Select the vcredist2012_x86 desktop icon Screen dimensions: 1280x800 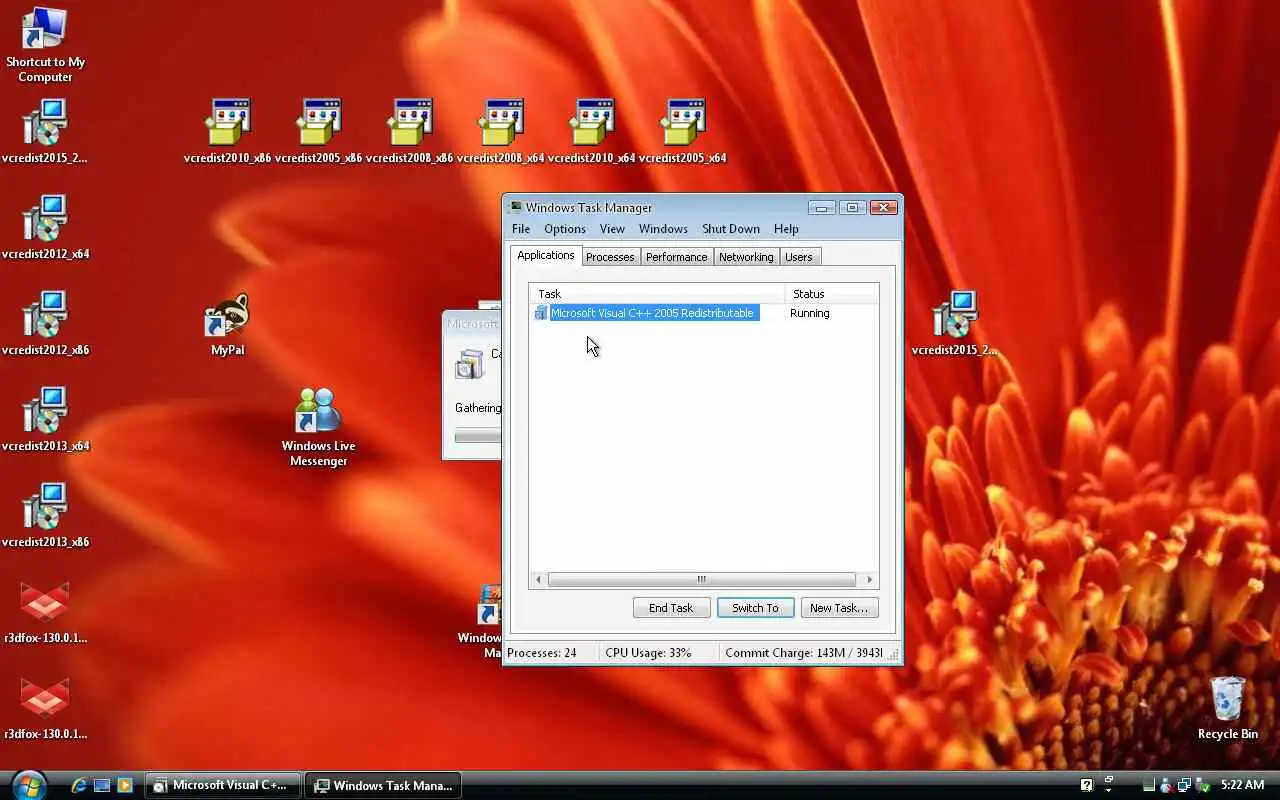(45, 323)
